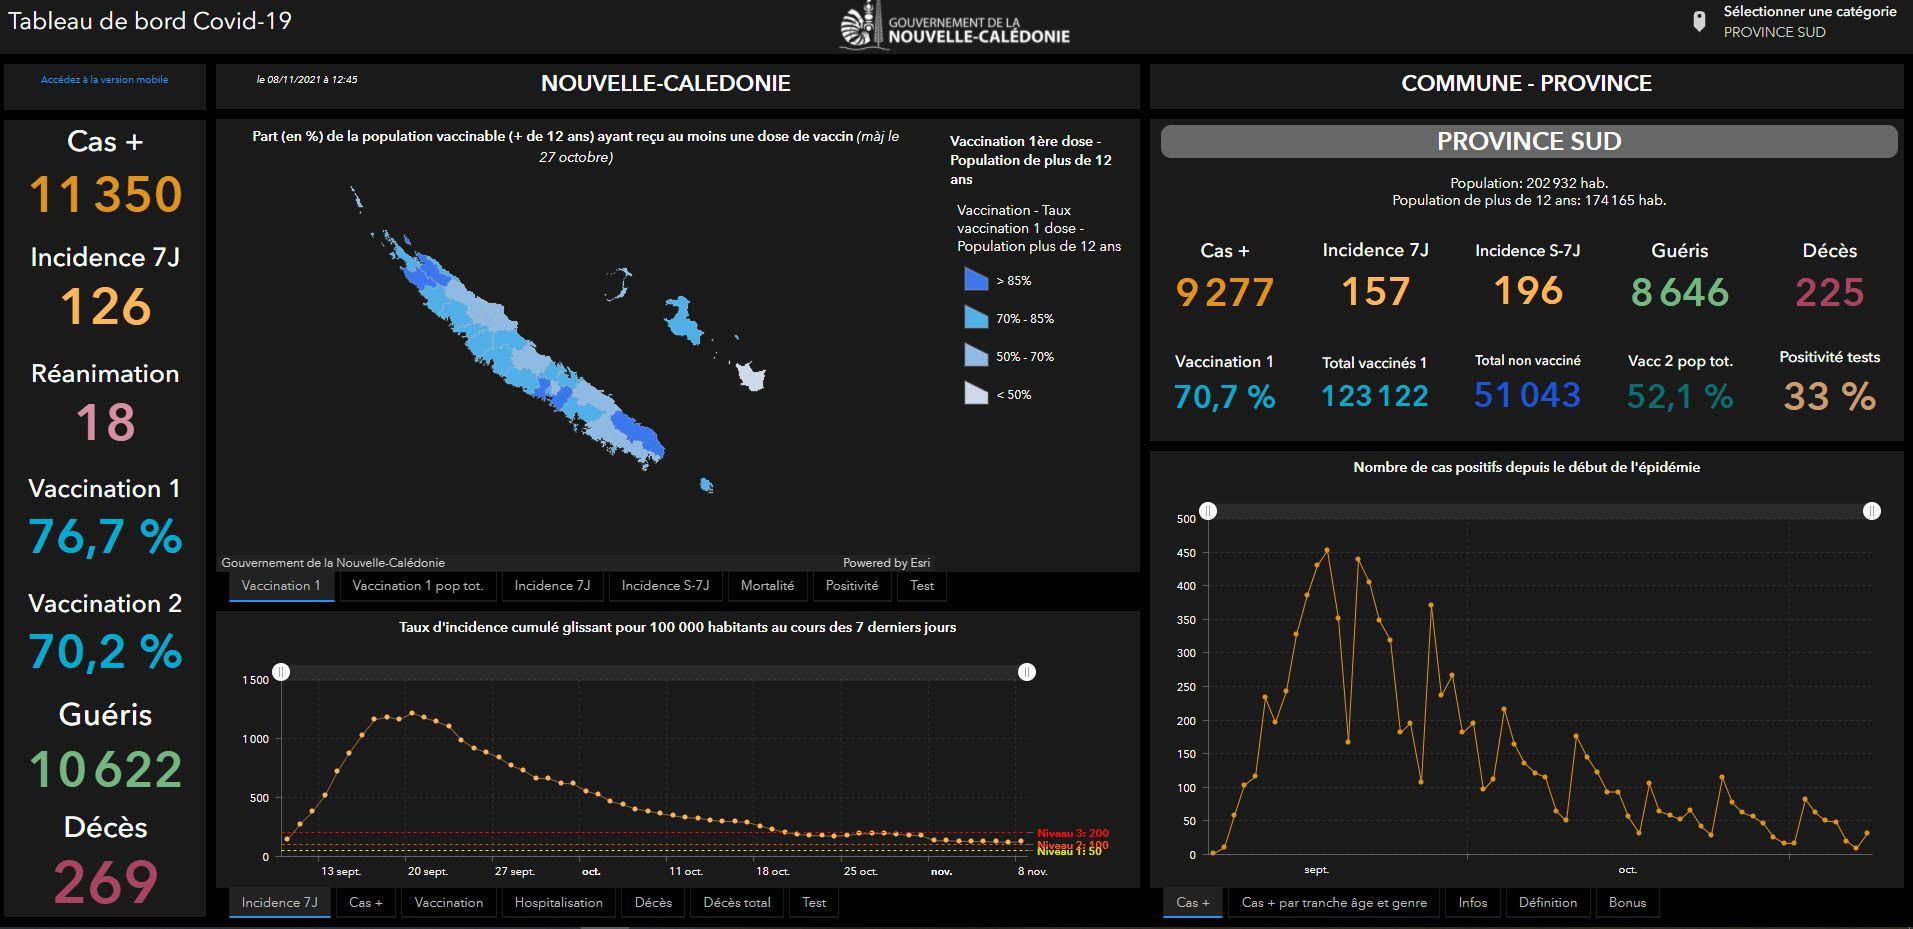Click the <50% legend swatch icon
1913x929 pixels.
pos(976,394)
